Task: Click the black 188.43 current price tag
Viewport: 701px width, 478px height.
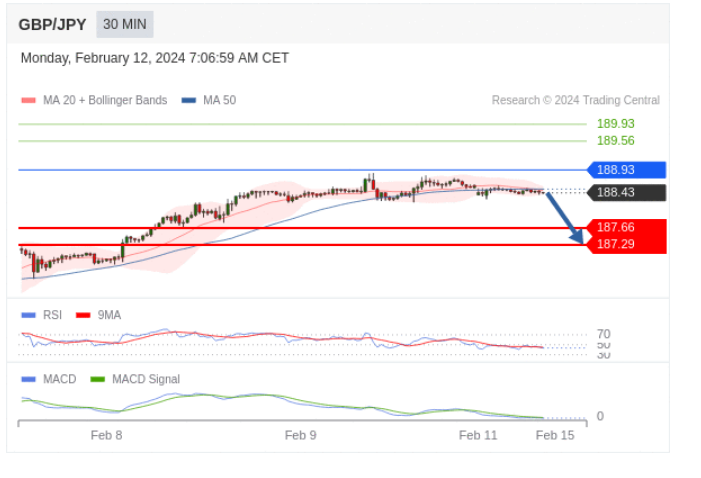Action: coord(627,192)
